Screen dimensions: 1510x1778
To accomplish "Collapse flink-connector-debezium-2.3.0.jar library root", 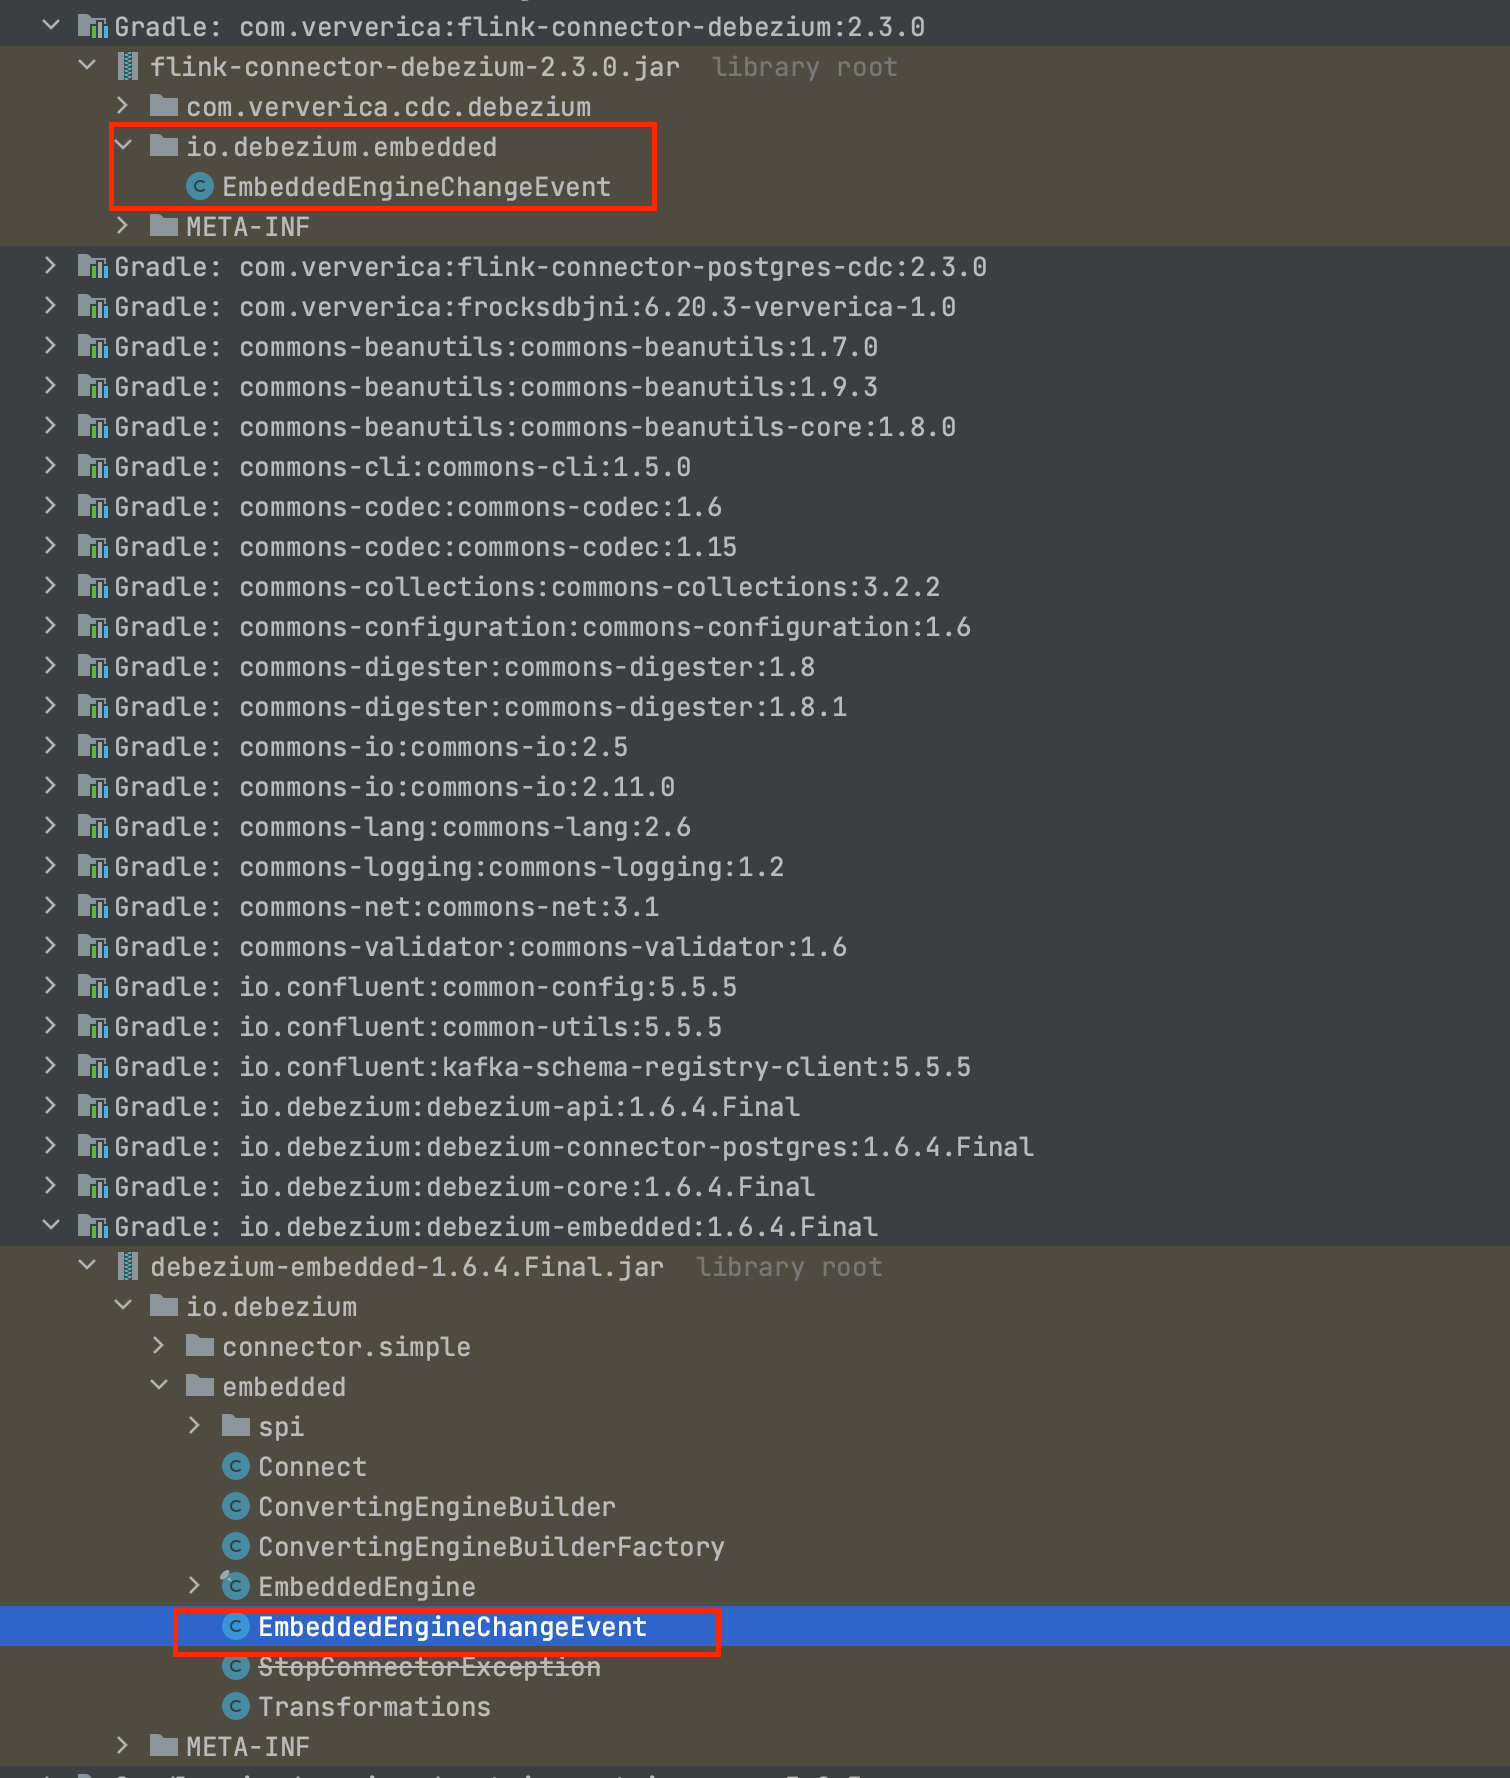I will coord(87,66).
